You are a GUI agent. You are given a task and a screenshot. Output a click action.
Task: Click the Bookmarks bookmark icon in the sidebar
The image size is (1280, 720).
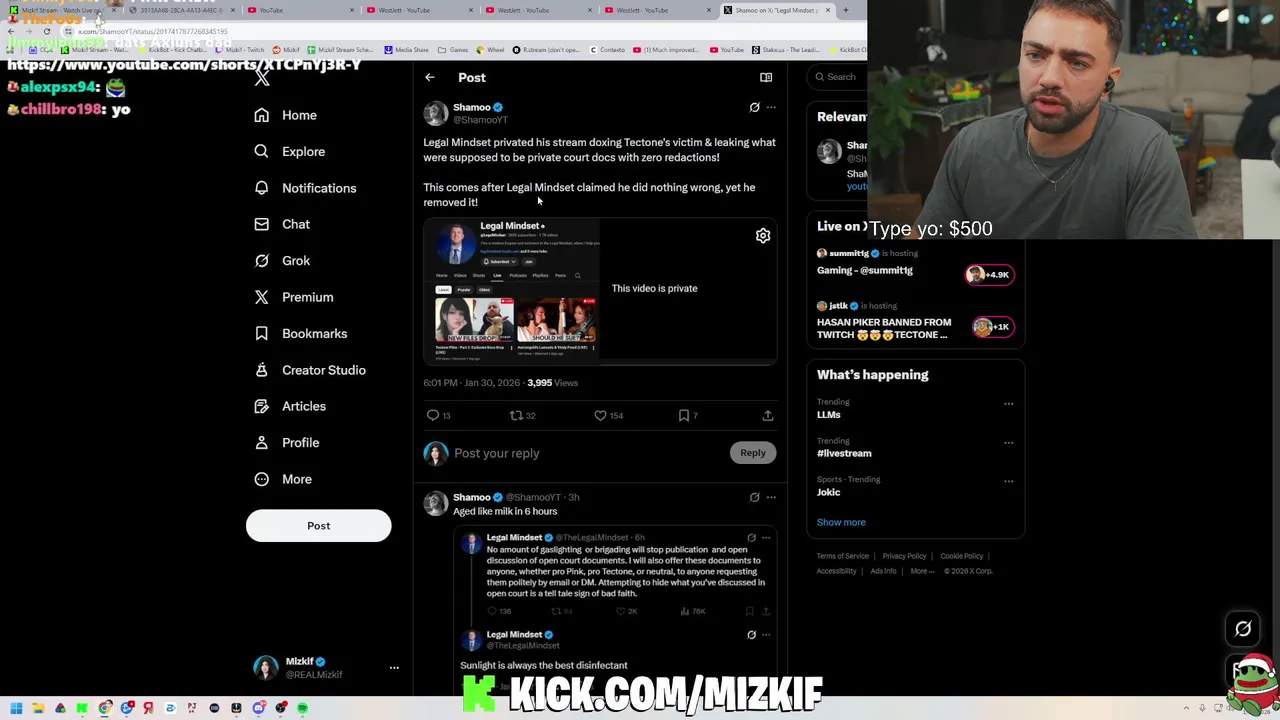coord(261,333)
